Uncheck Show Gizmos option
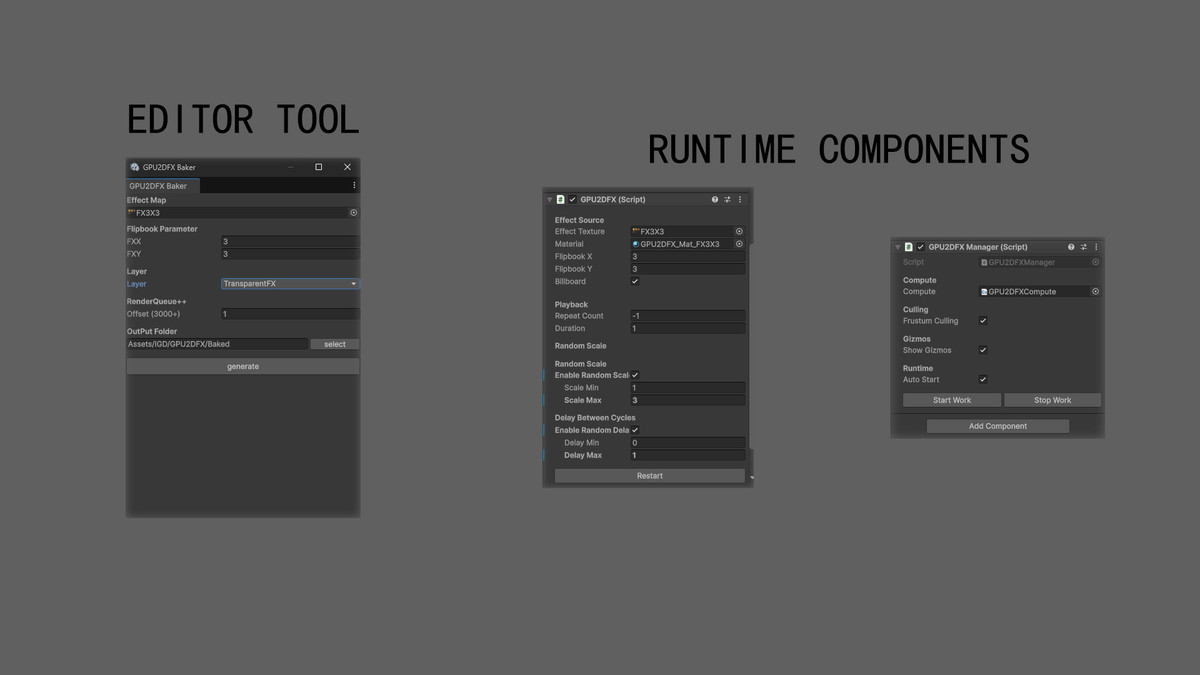The height and width of the screenshot is (675, 1200). 983,350
